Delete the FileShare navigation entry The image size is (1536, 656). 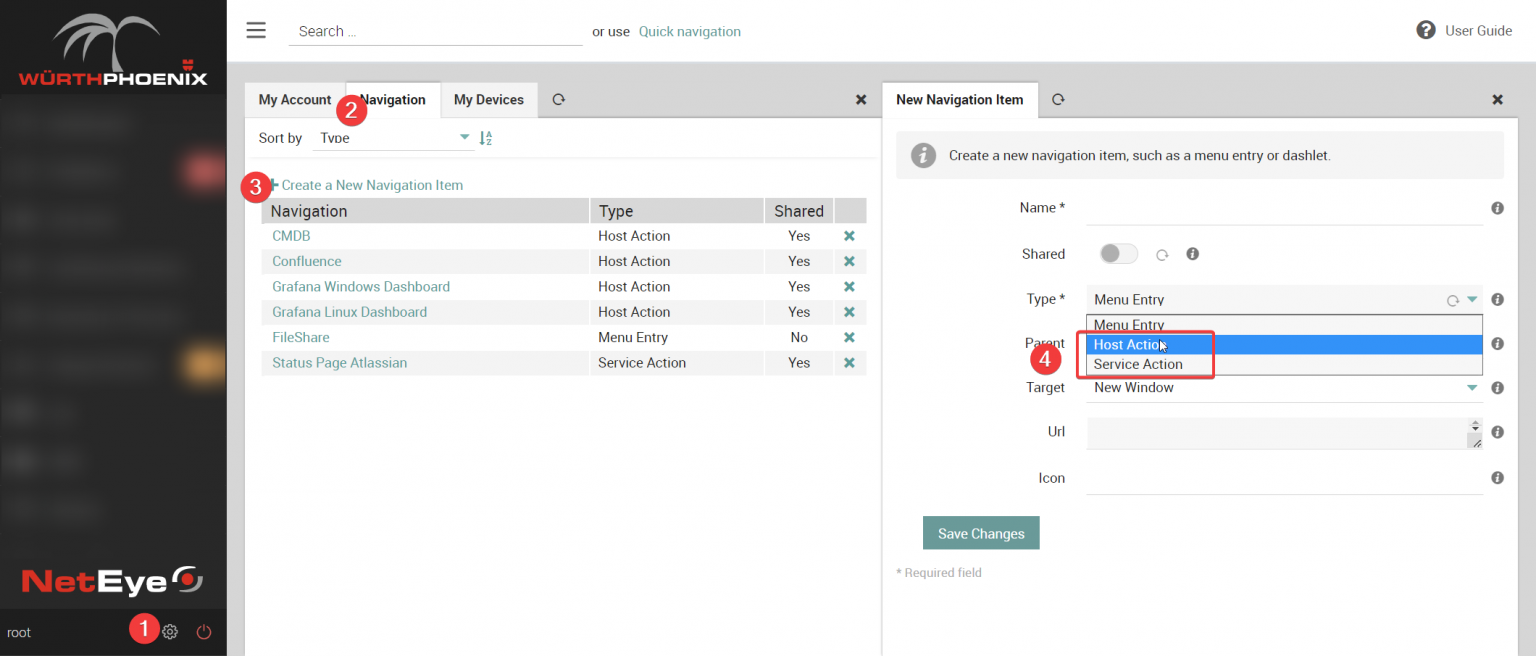tap(850, 337)
